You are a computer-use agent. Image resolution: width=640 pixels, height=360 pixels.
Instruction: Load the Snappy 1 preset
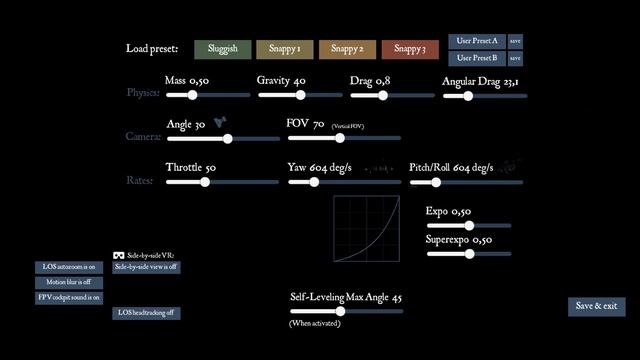(x=284, y=49)
